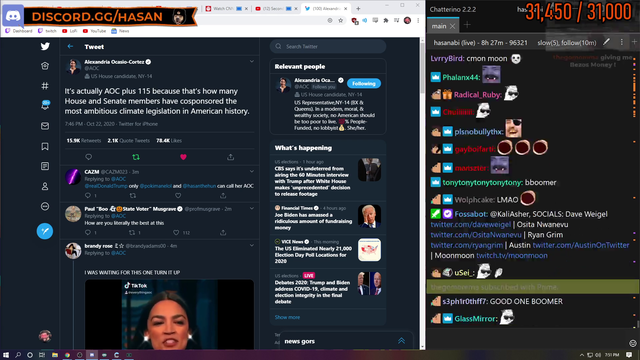View 15.9K Retweets list
This screenshot has width=640, height=360.
84,140
